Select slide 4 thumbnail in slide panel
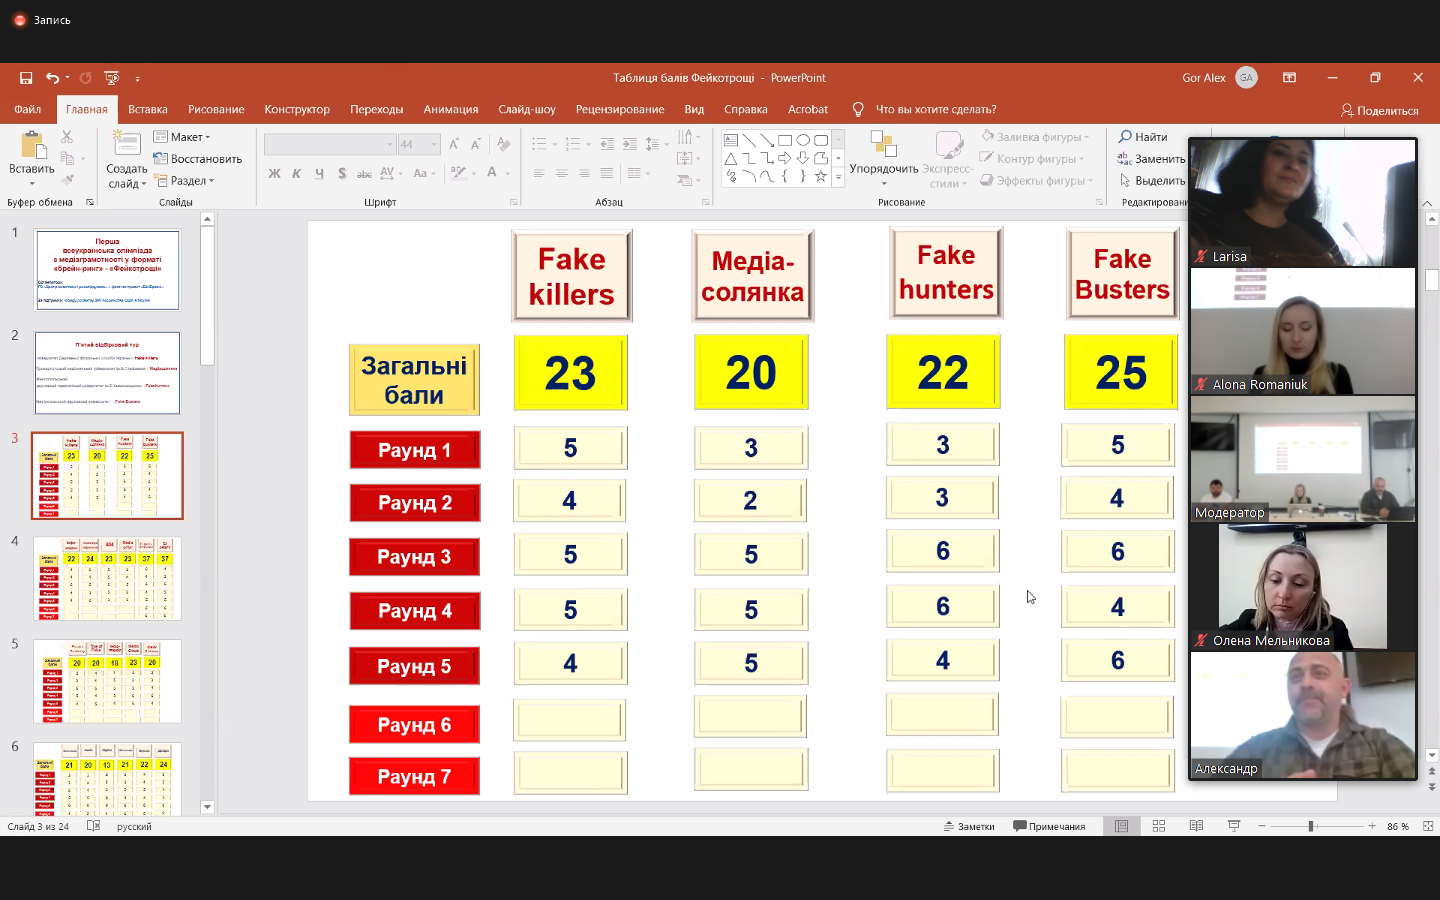Image resolution: width=1440 pixels, height=900 pixels. [107, 578]
